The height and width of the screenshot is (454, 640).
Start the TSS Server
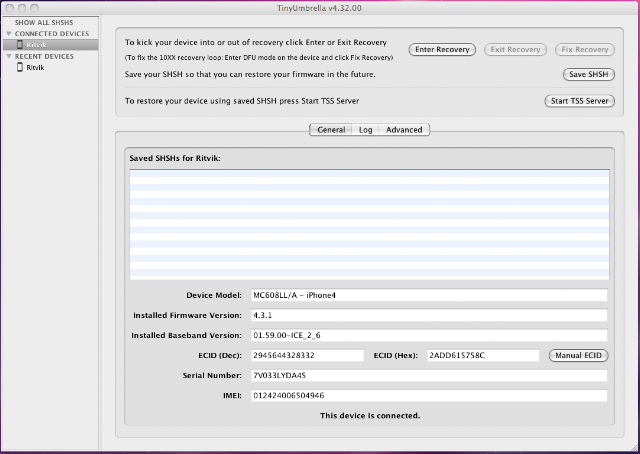[x=580, y=101]
